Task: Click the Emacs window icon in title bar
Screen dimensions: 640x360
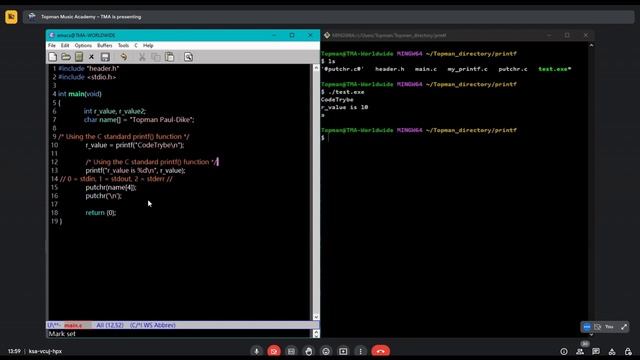Action: coord(52,36)
